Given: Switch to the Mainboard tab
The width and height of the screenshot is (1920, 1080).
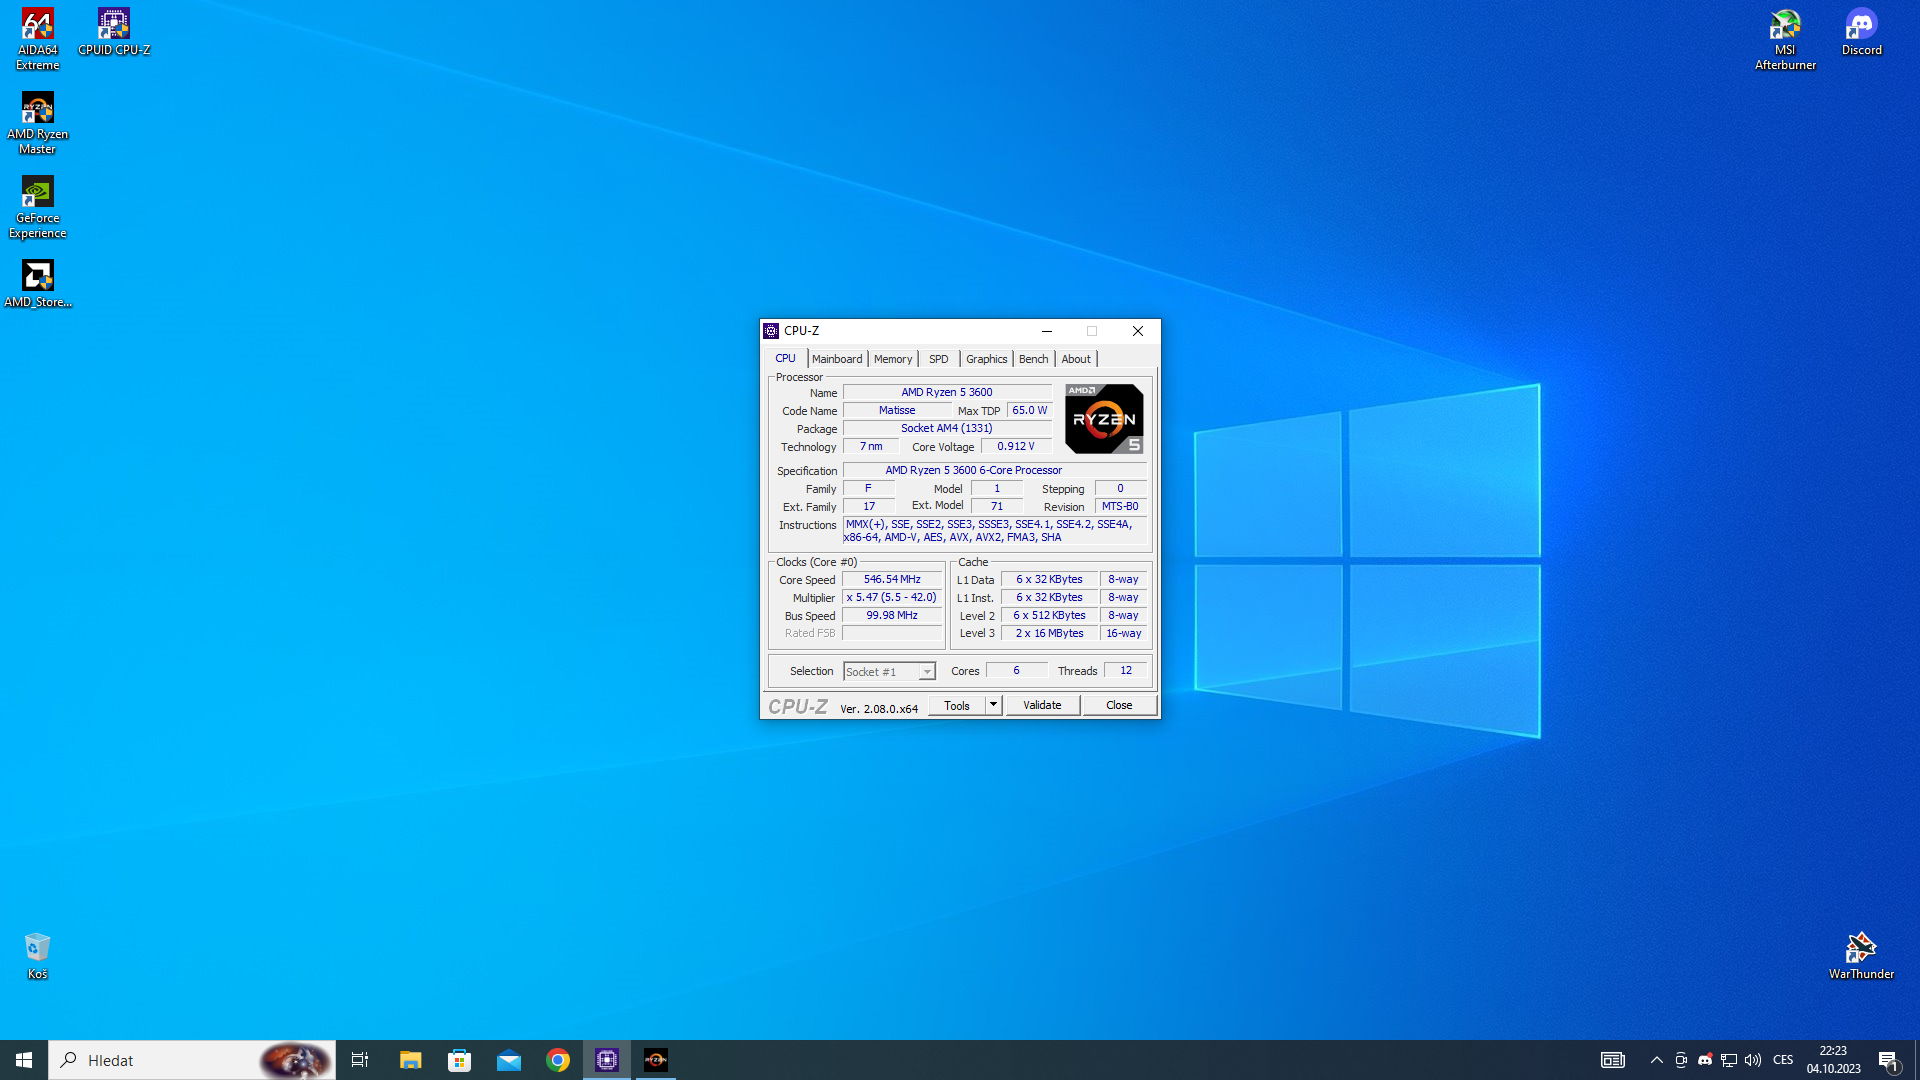Looking at the screenshot, I should [837, 359].
